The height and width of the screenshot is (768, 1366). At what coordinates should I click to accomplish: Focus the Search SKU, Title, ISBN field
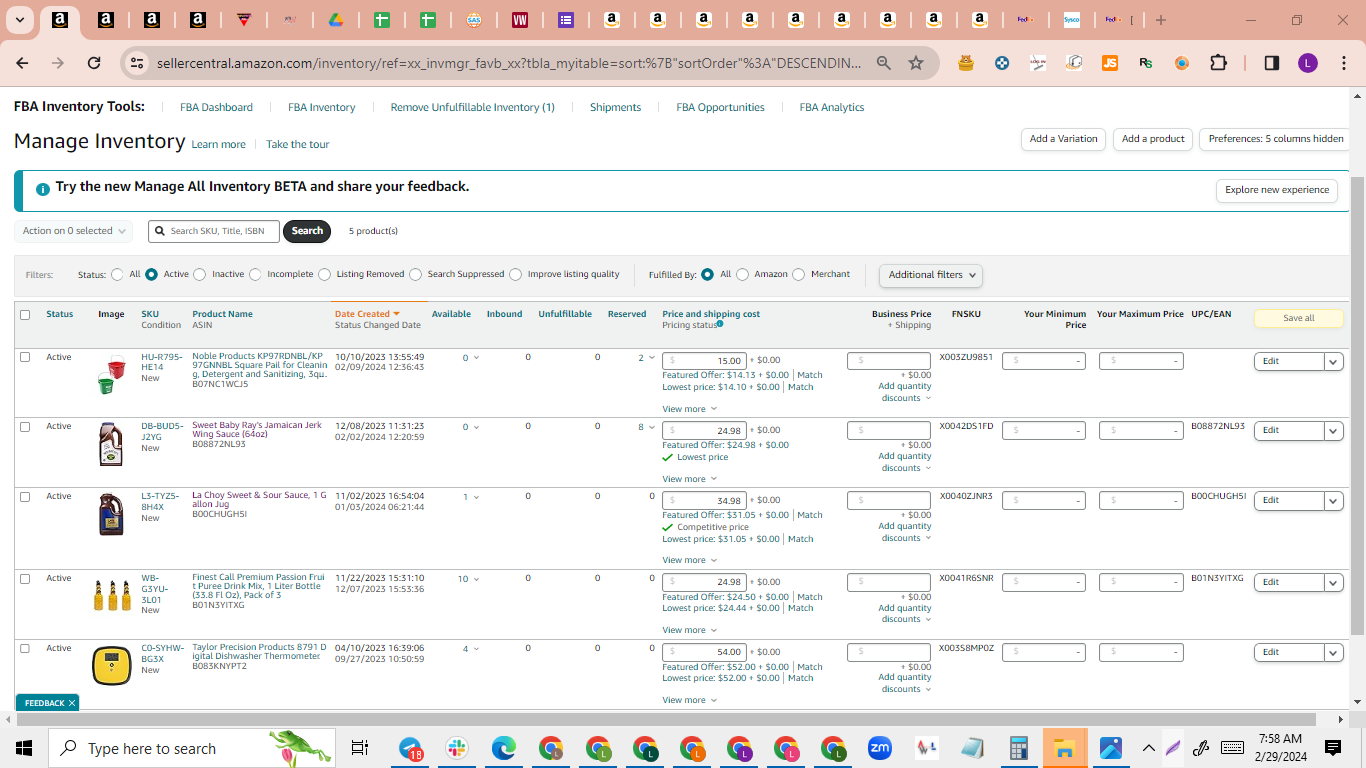pos(214,231)
